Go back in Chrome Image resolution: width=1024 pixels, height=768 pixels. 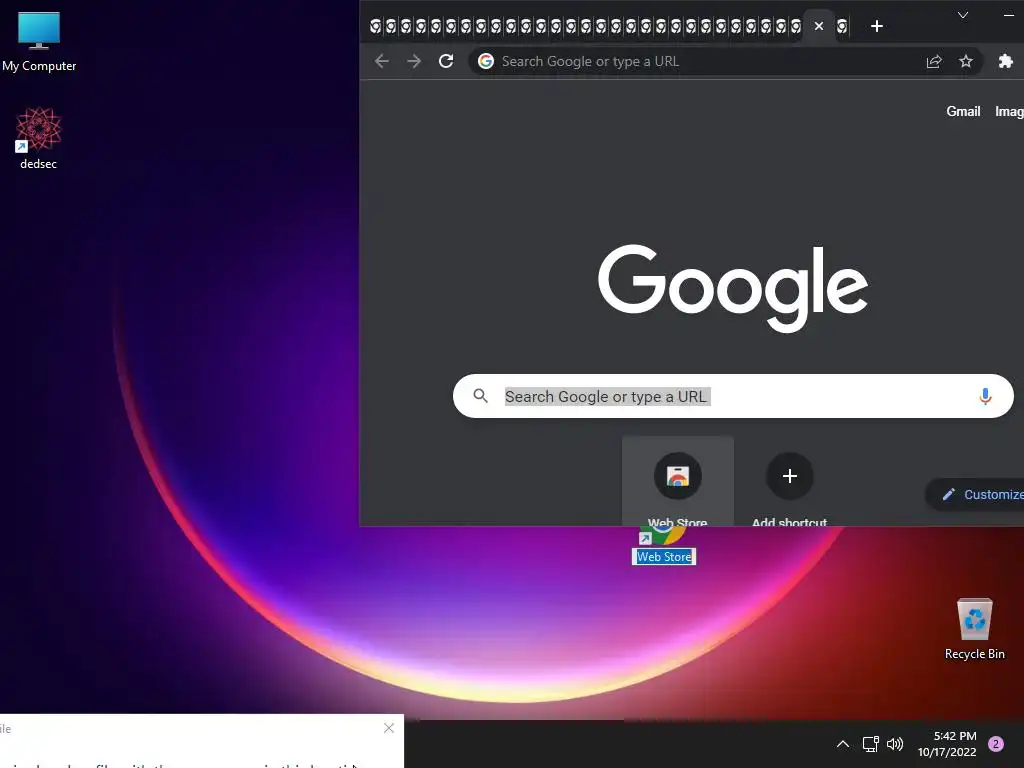click(382, 61)
